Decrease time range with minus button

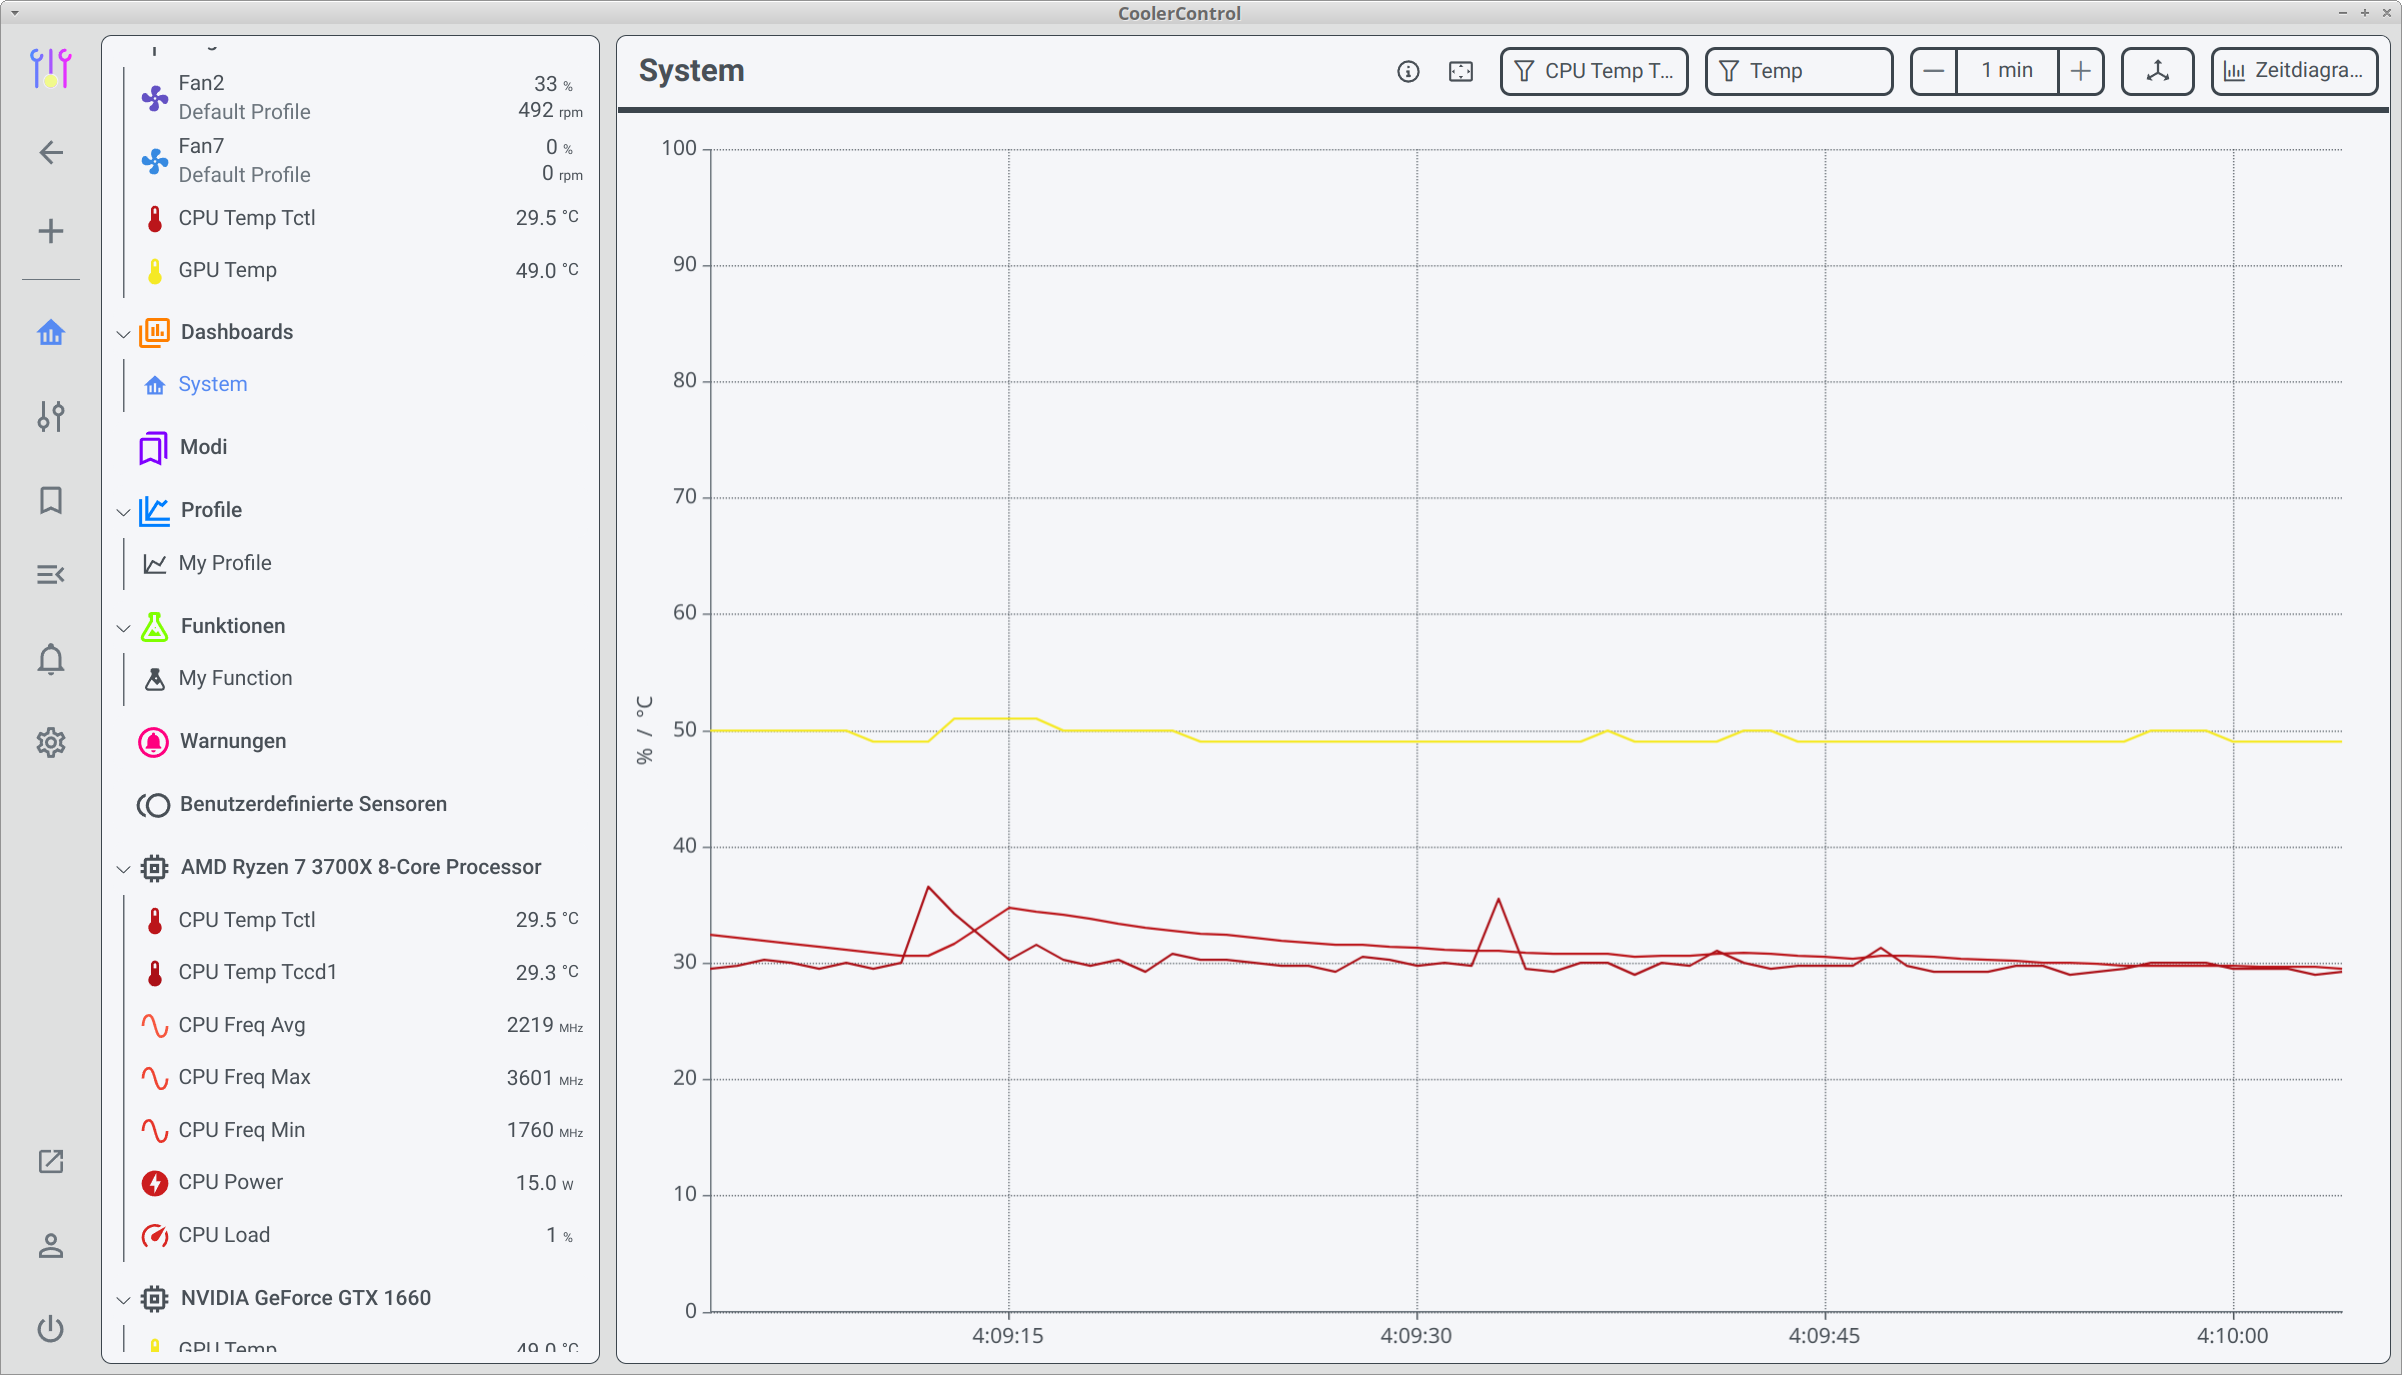click(1934, 71)
